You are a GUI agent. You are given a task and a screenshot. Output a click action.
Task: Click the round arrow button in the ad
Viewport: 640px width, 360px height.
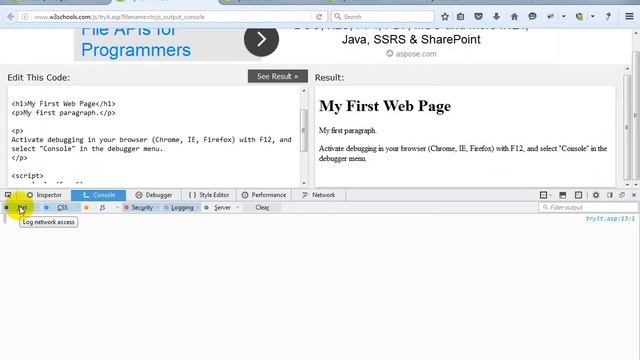click(262, 39)
